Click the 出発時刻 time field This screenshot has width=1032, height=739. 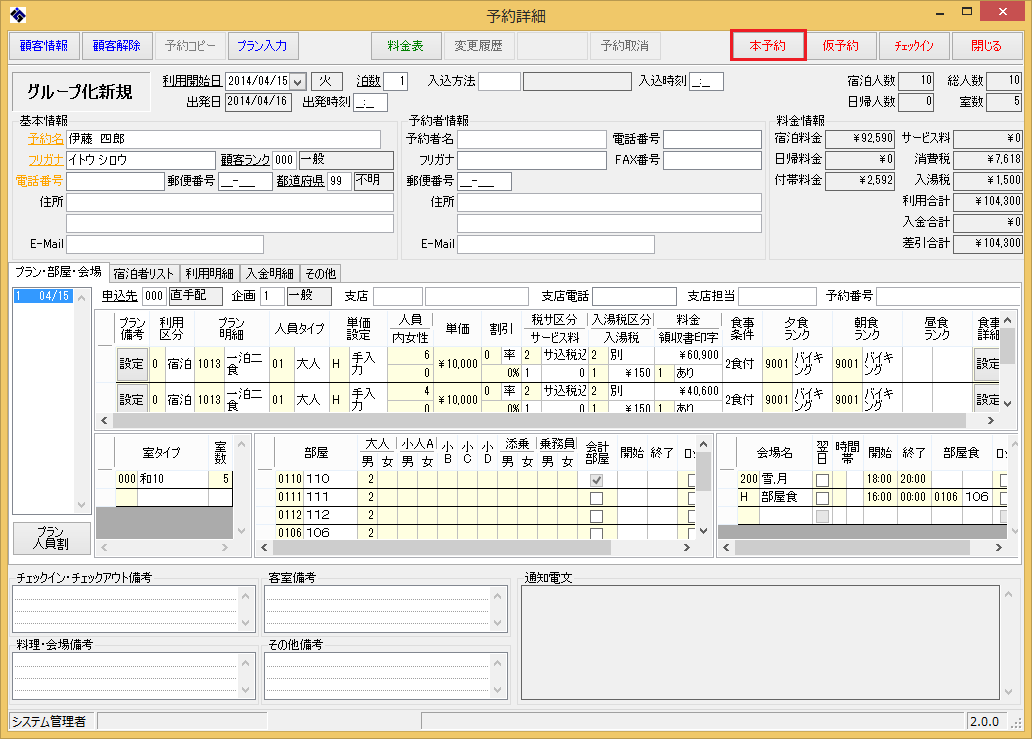371,103
